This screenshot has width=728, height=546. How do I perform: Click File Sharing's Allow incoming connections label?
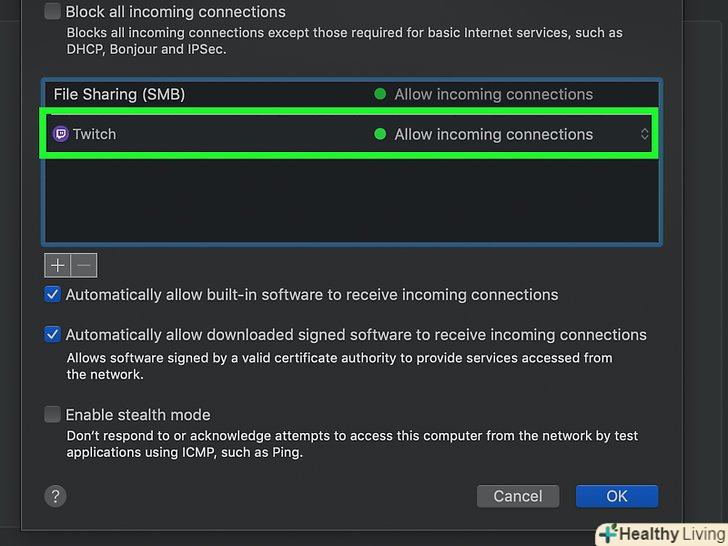tap(494, 94)
